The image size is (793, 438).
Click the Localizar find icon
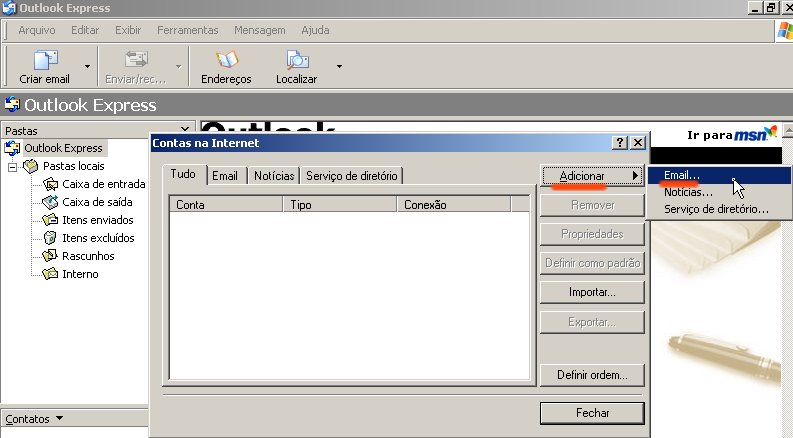coord(297,60)
